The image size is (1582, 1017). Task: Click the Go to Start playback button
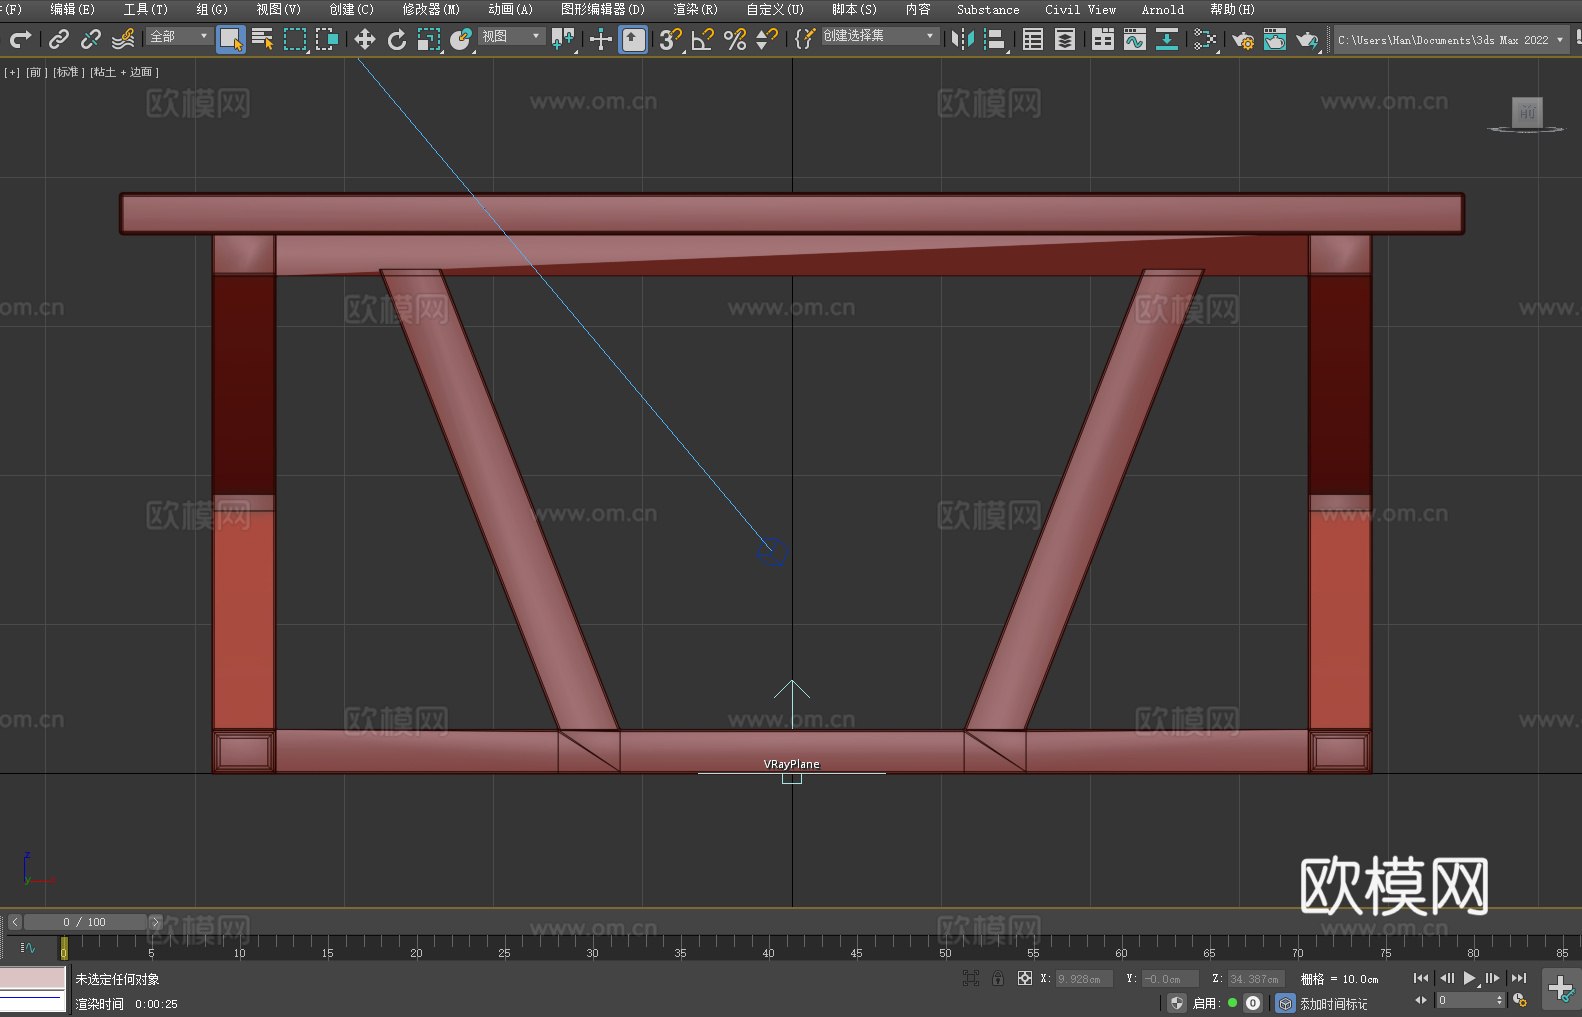(1421, 978)
